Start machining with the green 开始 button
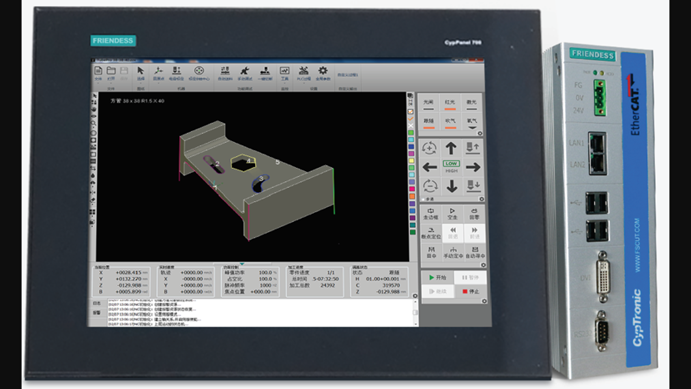This screenshot has width=691, height=389. tap(438, 278)
